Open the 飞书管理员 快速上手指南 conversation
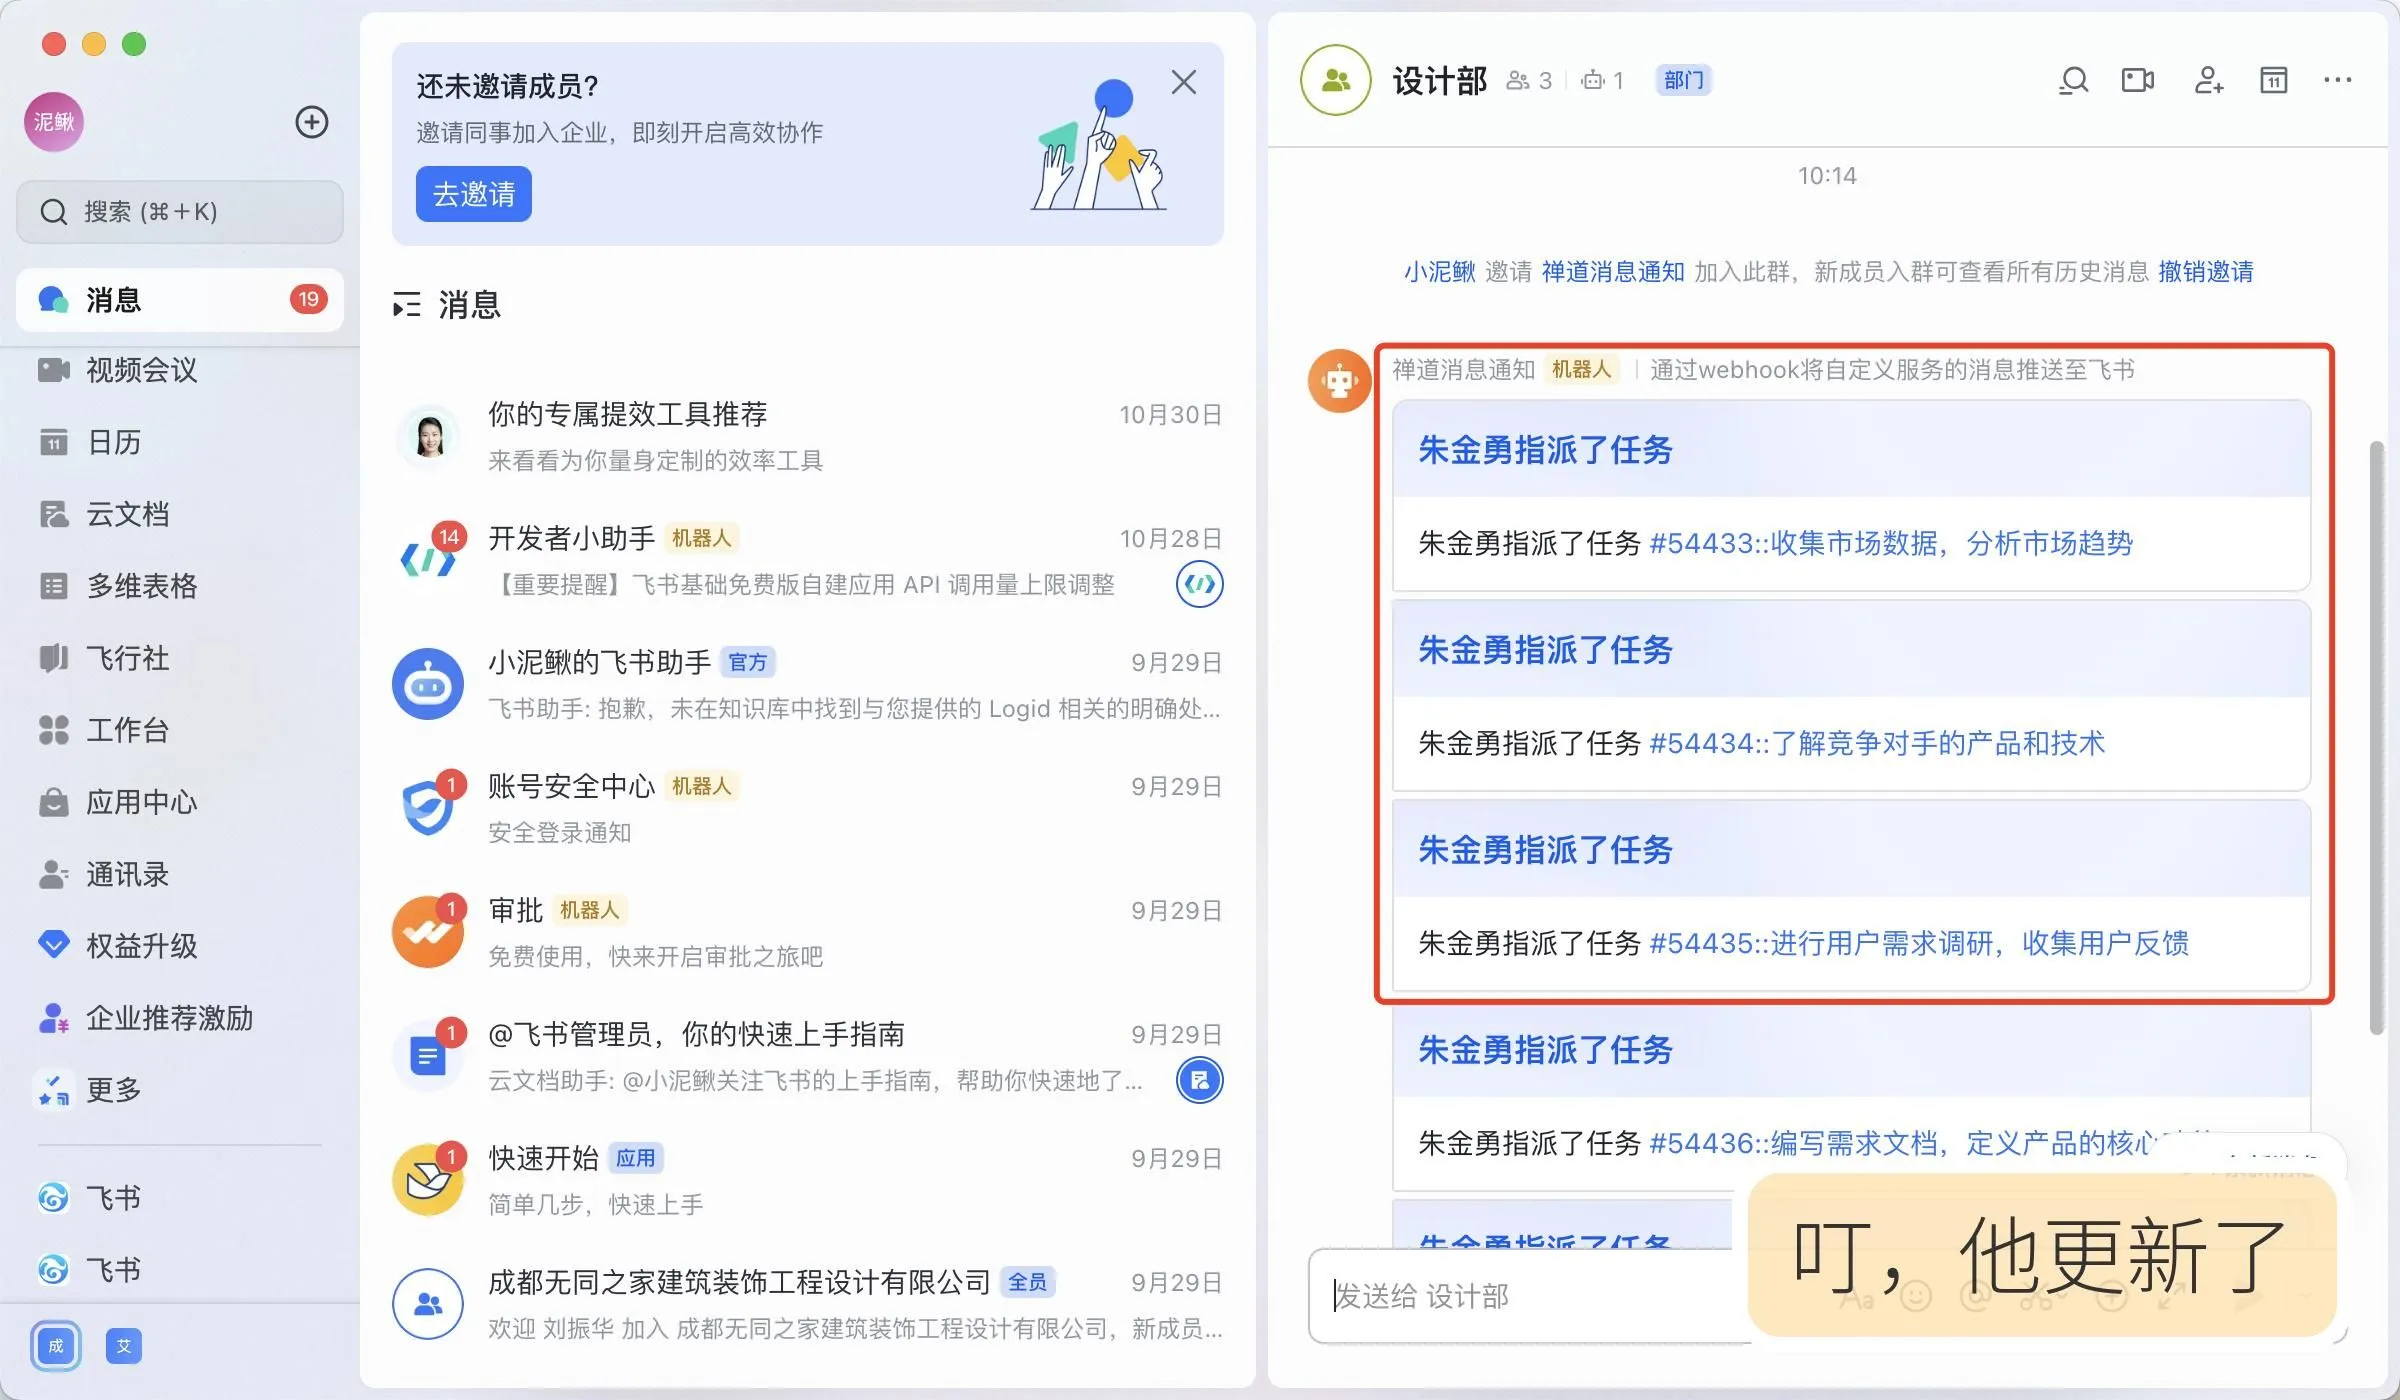This screenshot has height=1400, width=2400. pyautogui.click(x=808, y=1057)
